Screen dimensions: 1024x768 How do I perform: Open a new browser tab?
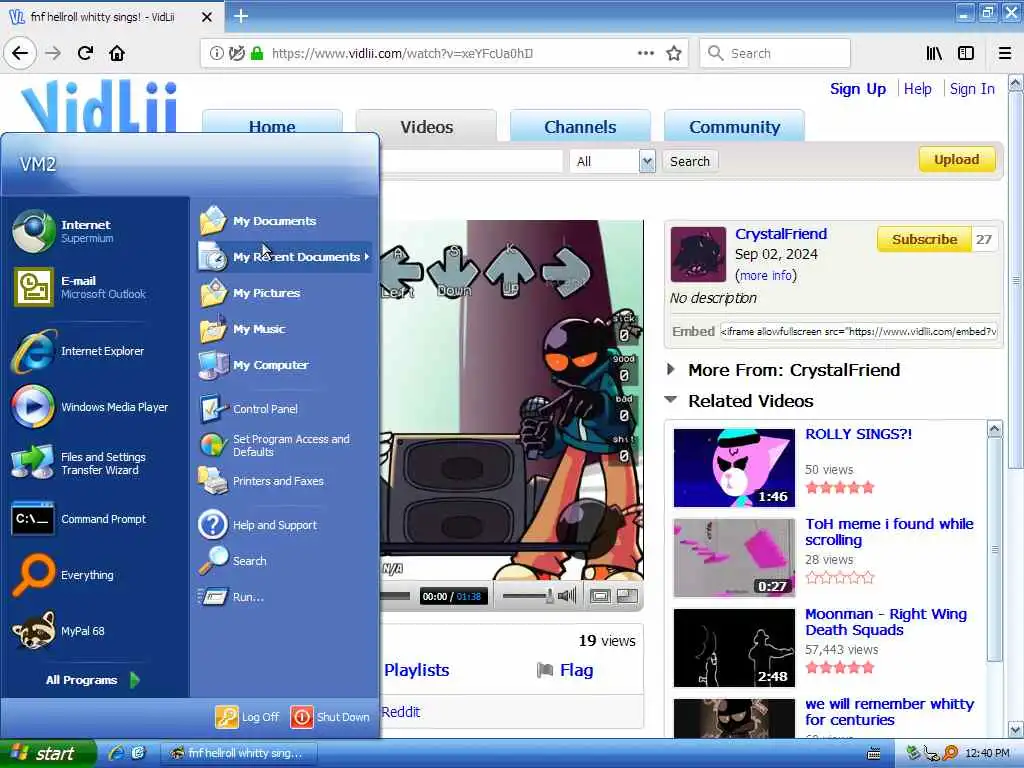(x=241, y=16)
